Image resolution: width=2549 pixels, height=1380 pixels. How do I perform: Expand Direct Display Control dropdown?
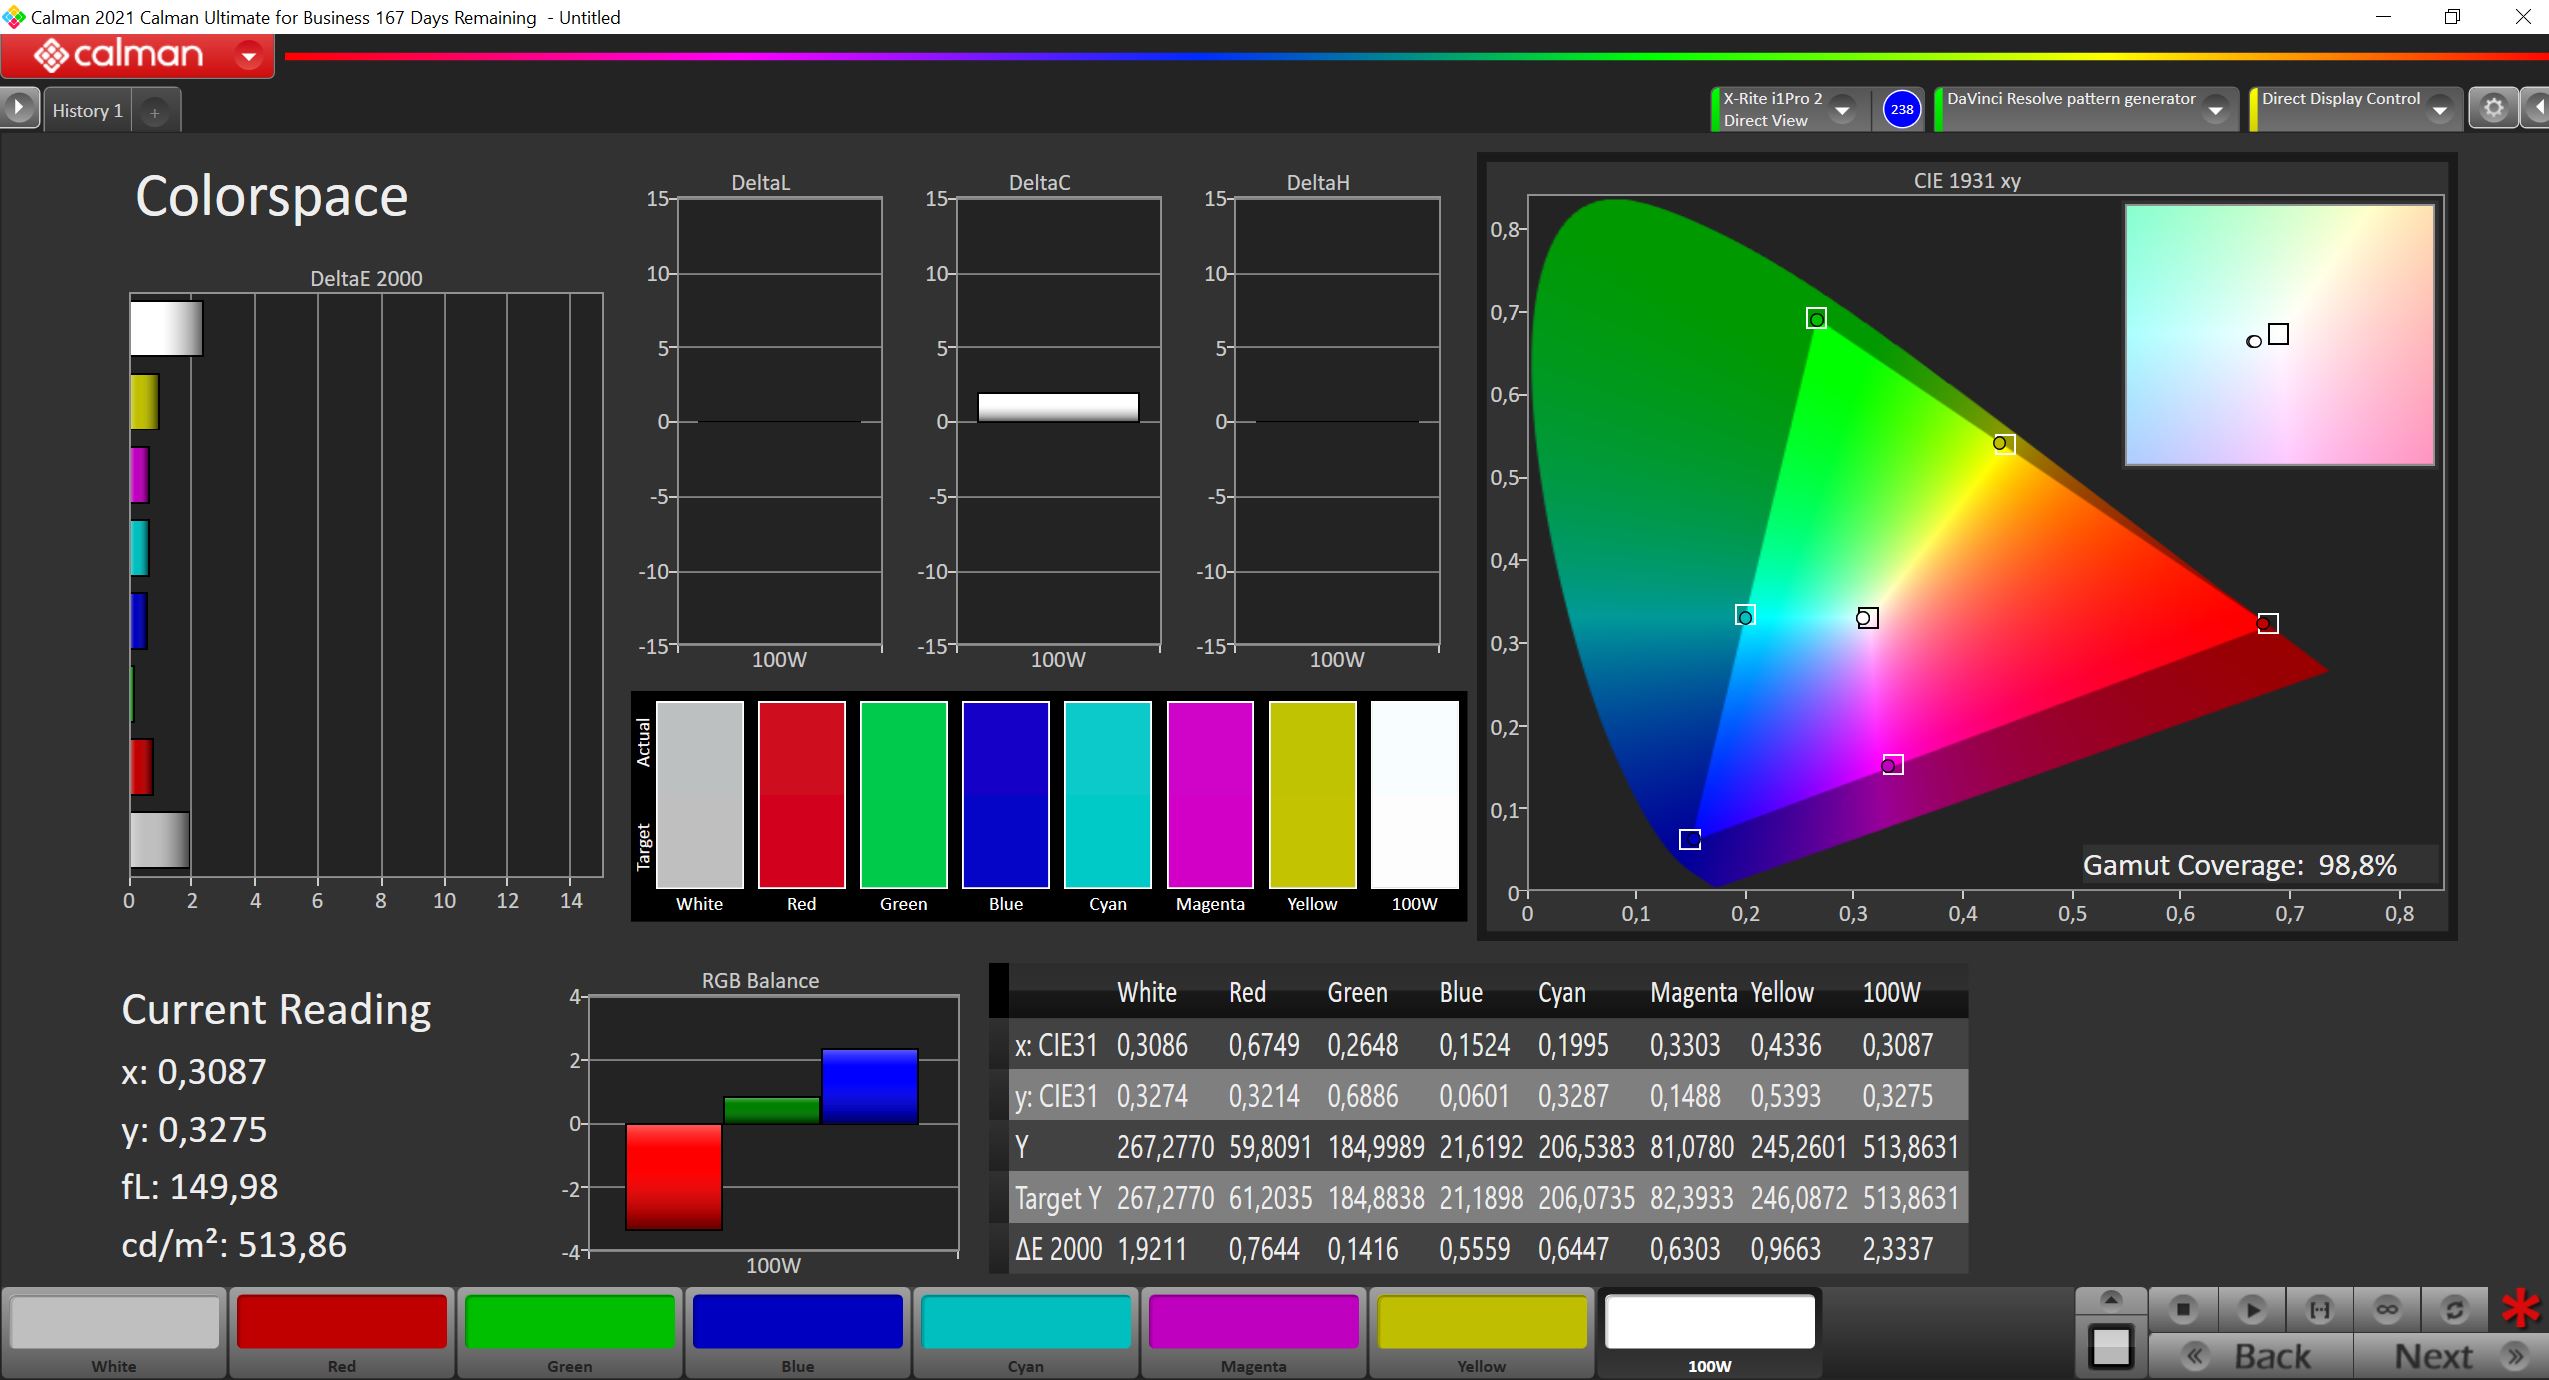pos(2439,110)
